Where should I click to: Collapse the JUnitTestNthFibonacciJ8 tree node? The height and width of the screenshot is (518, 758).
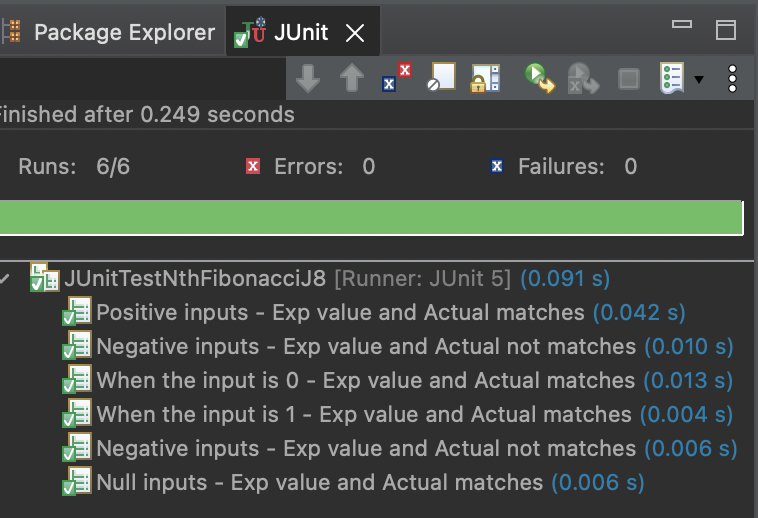click(6, 278)
